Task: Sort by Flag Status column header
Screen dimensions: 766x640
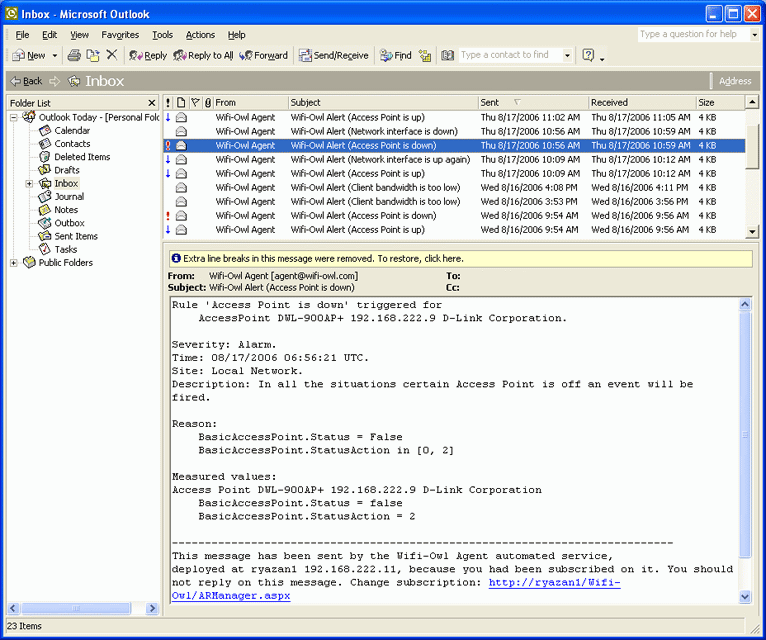Action: [x=195, y=103]
